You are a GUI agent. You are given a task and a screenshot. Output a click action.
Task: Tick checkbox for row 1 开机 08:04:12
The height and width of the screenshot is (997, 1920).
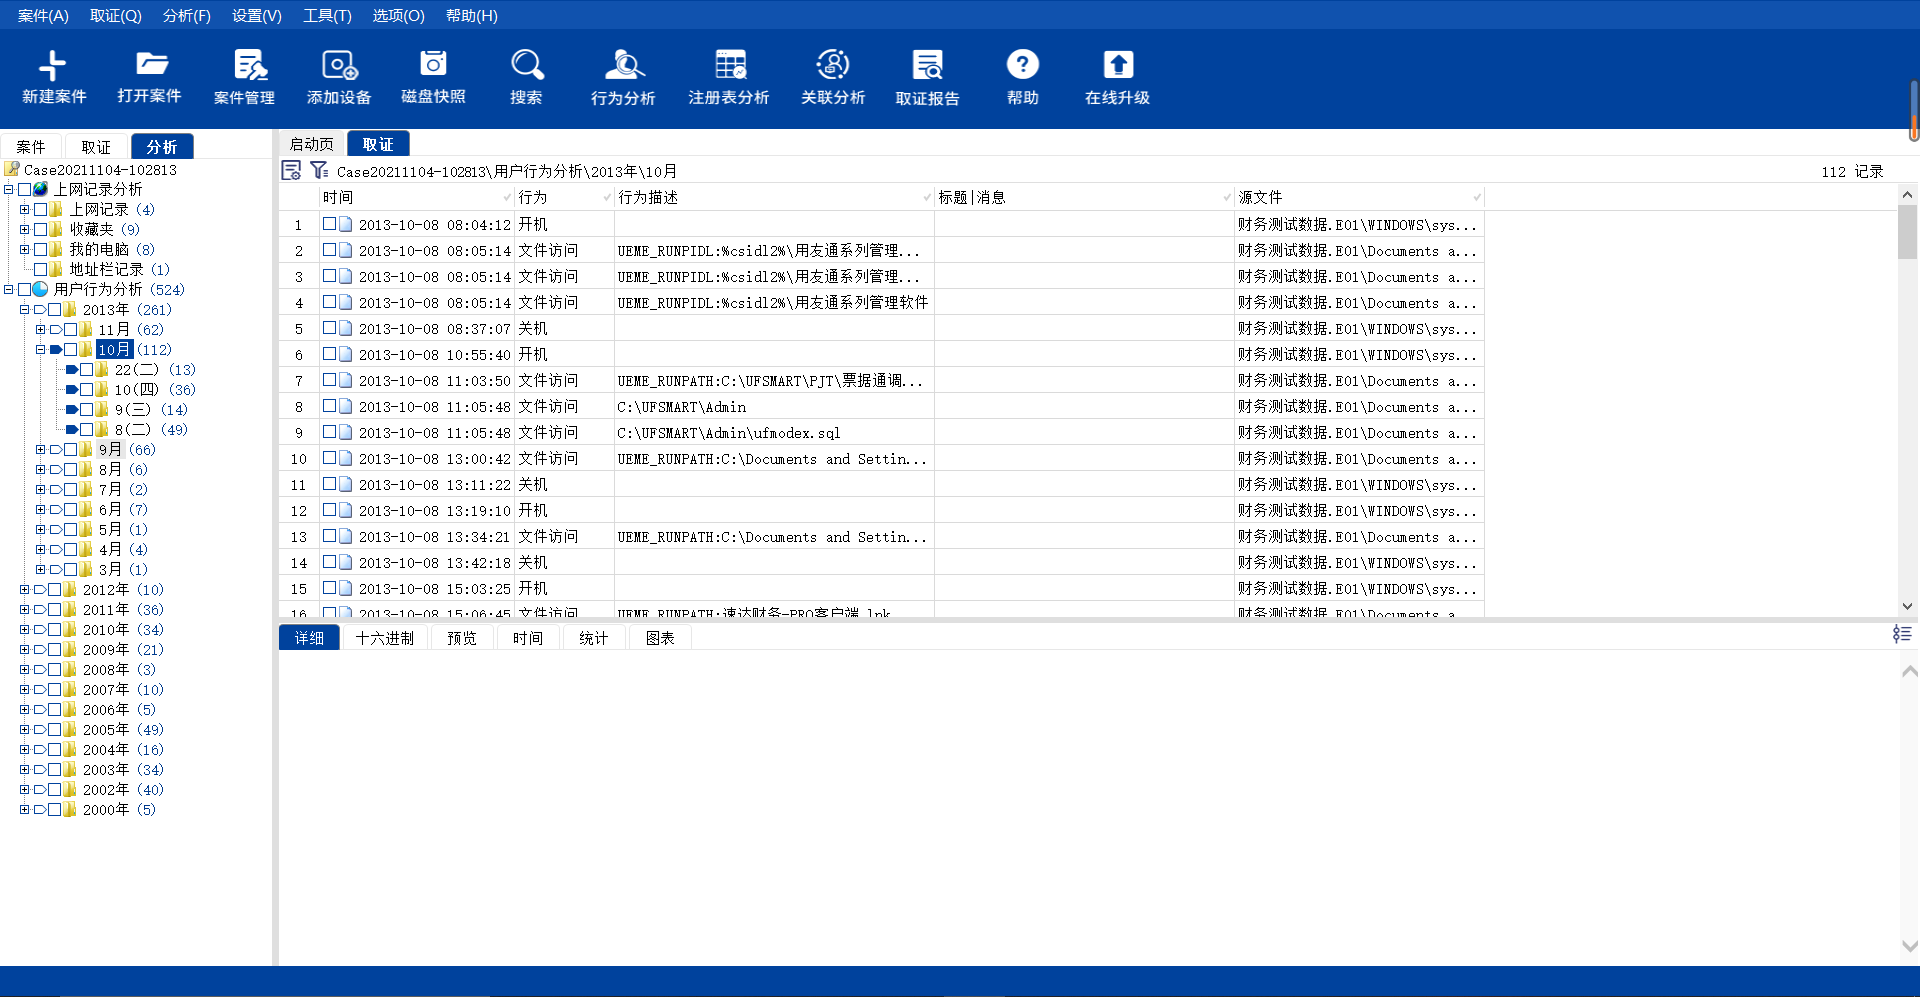[329, 224]
